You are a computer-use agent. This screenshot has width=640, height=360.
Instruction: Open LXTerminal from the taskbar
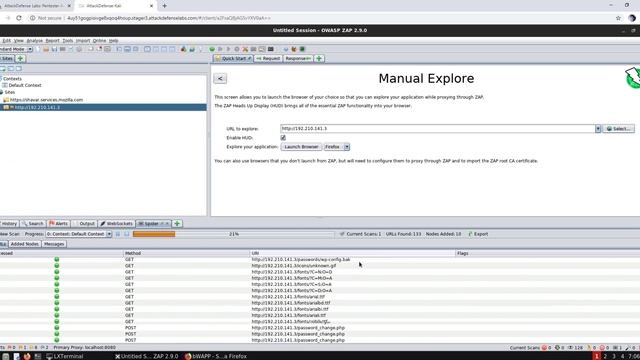tap(65, 356)
